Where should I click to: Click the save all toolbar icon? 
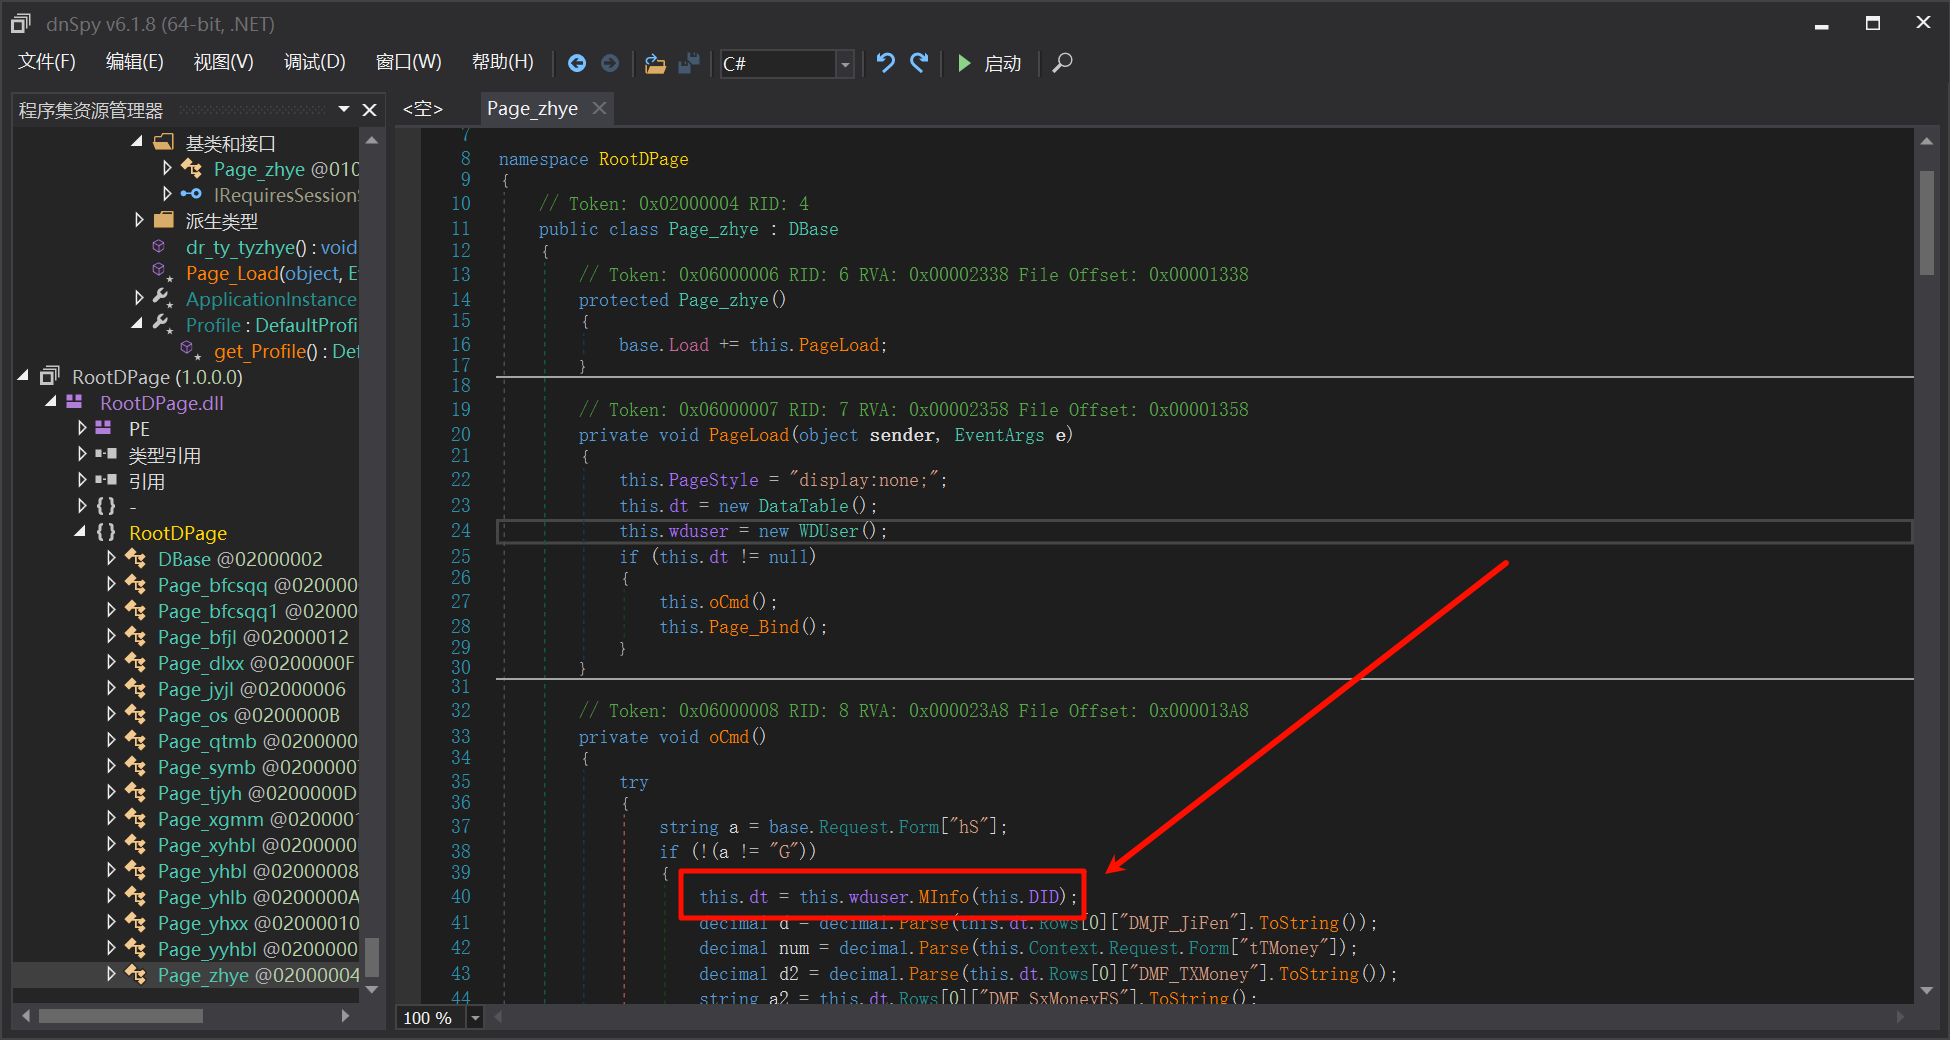click(689, 63)
